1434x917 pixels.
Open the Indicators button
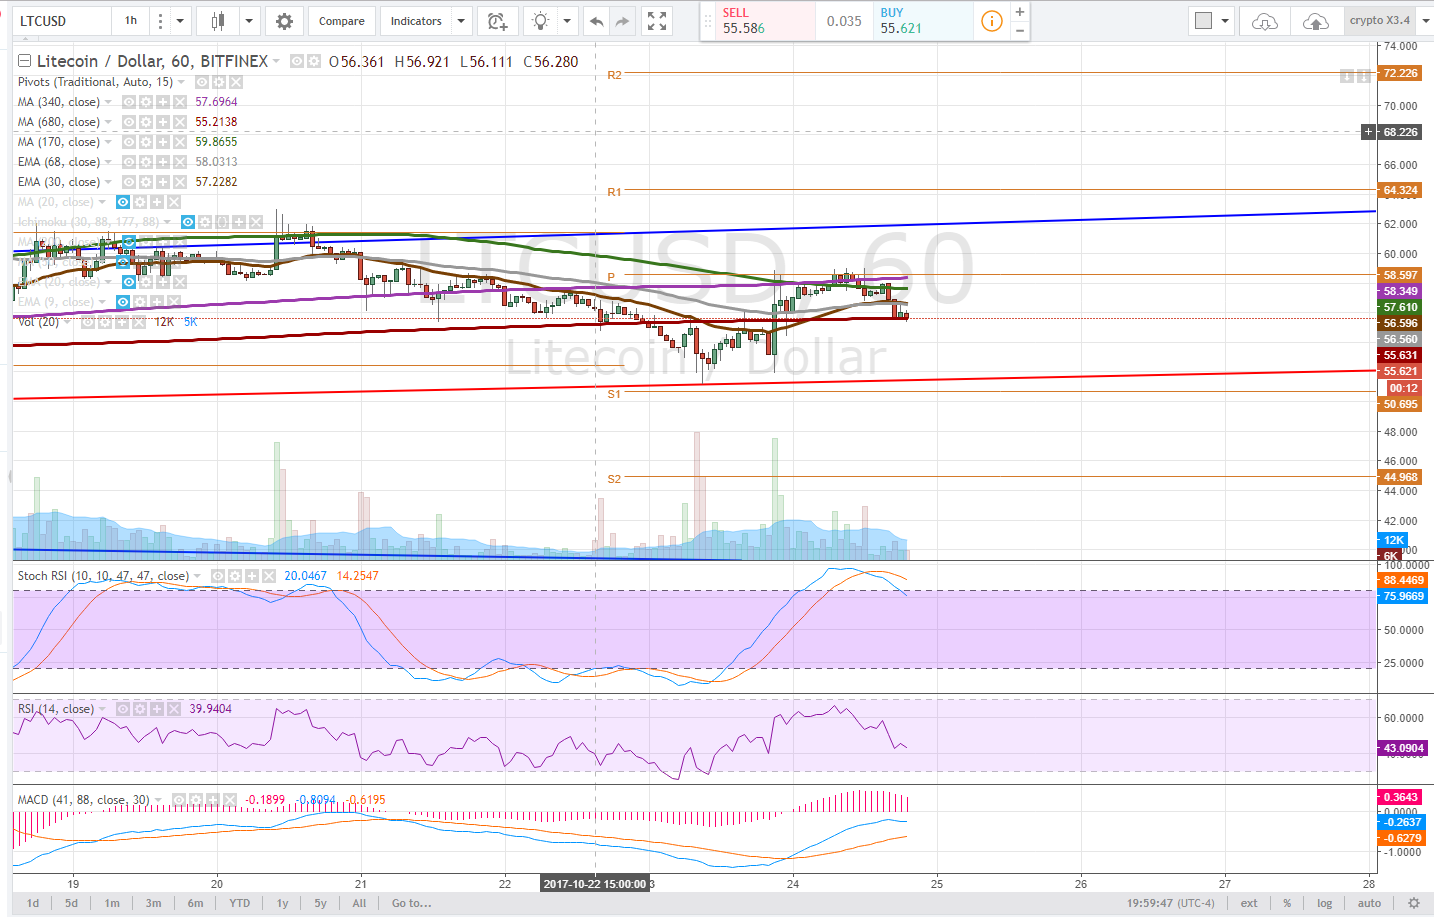pos(416,21)
